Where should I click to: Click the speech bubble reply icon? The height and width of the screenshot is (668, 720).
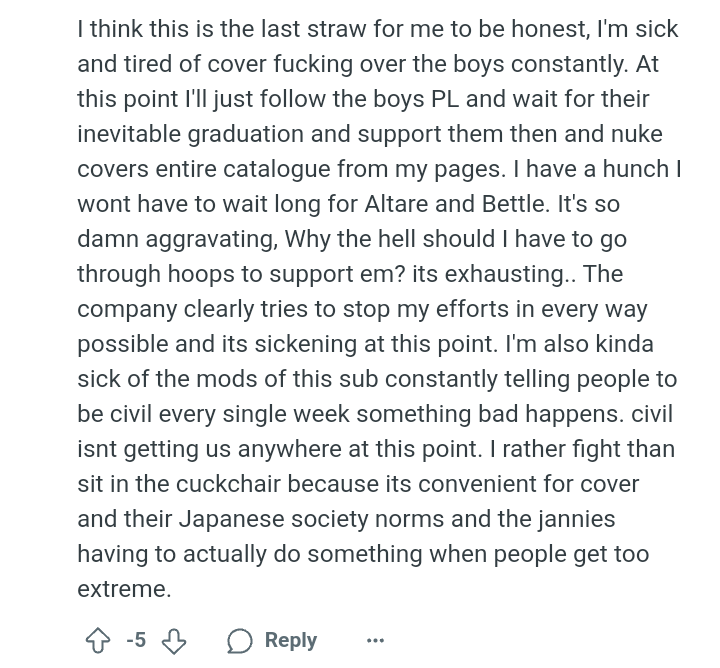(x=240, y=640)
